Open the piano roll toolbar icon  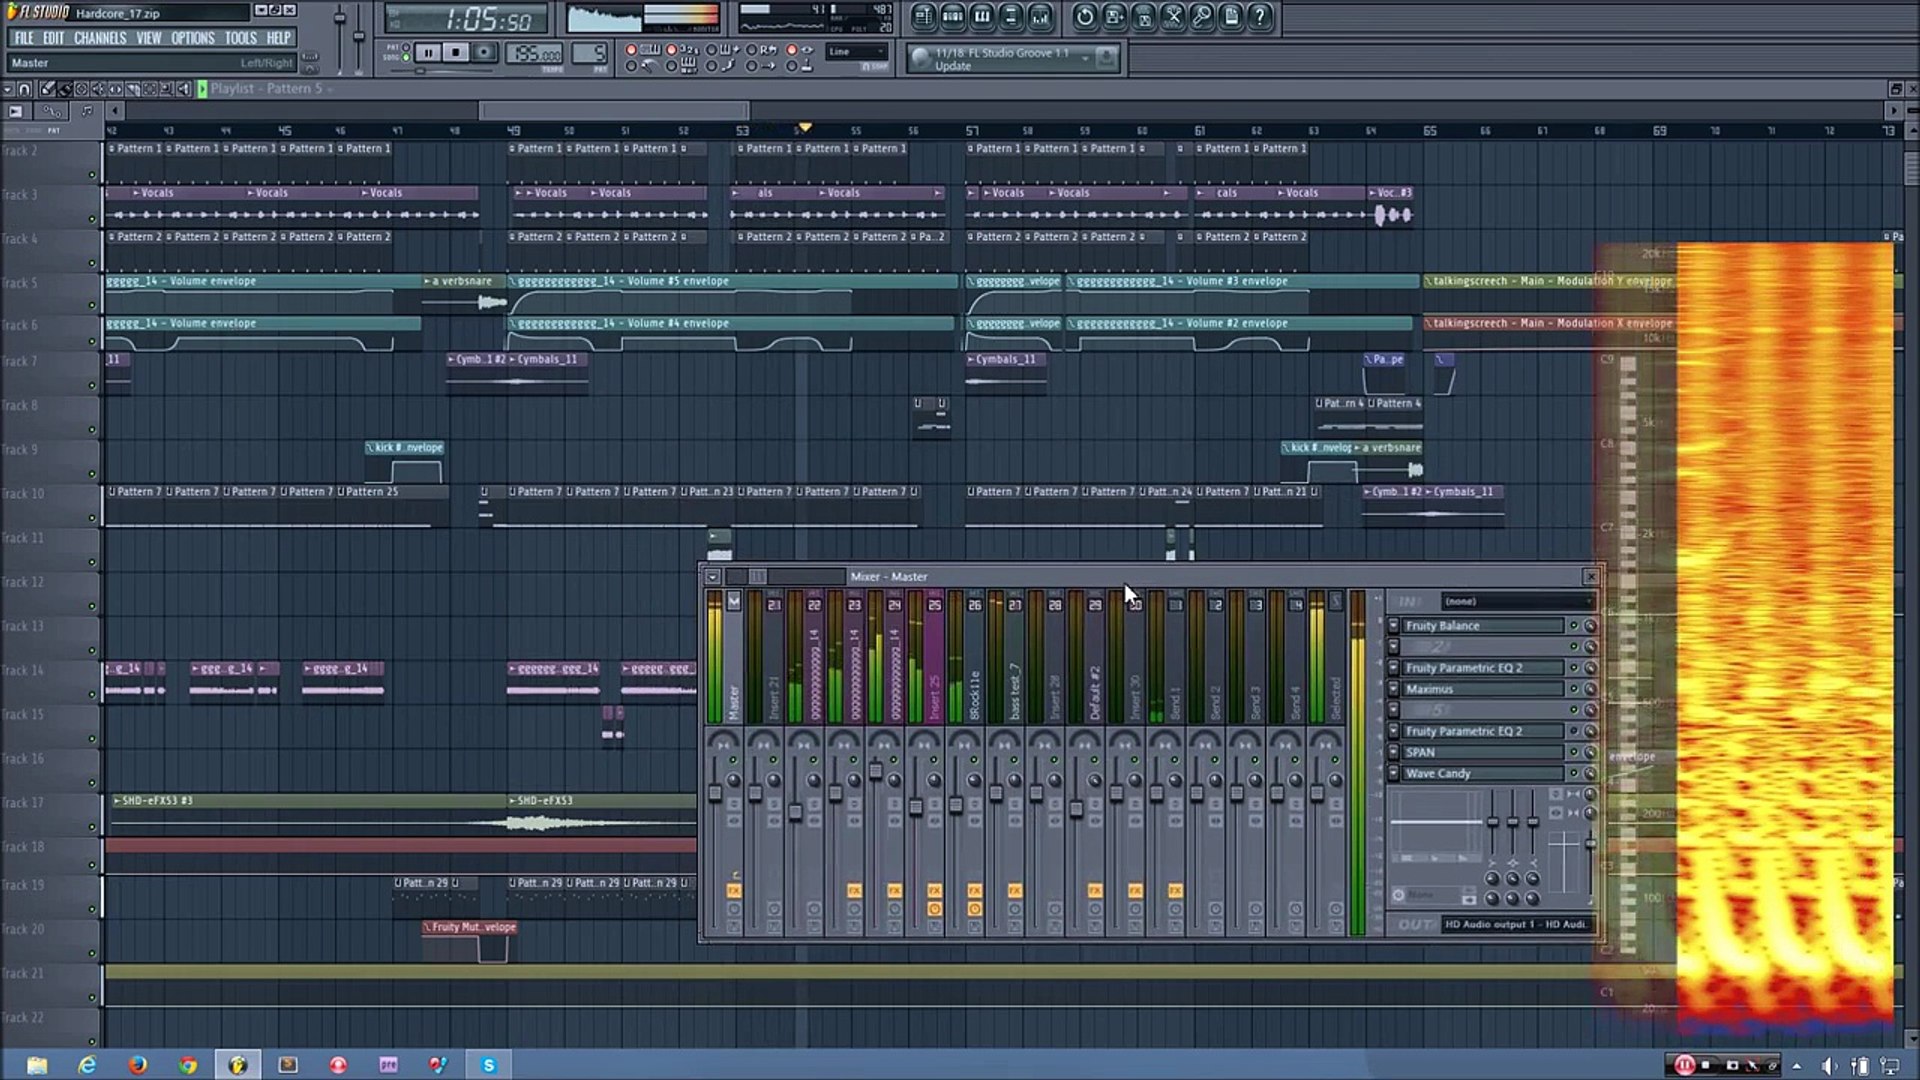pos(982,17)
